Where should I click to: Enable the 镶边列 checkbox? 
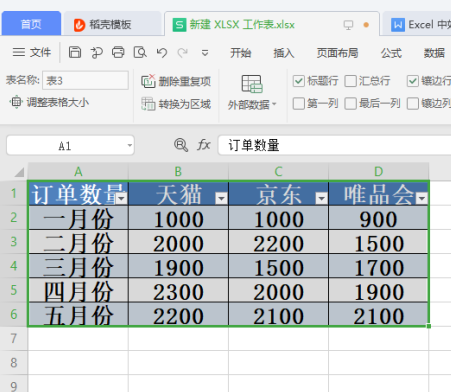pos(413,103)
